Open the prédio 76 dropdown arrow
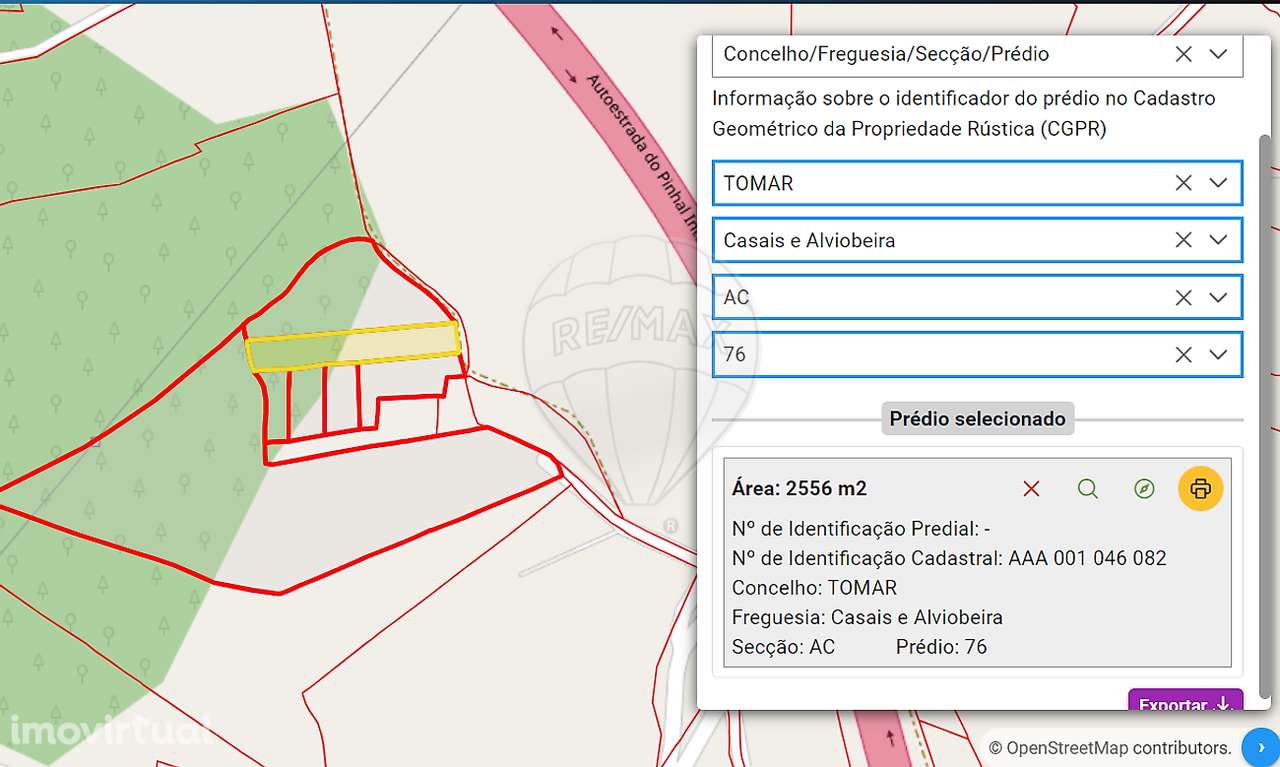1280x767 pixels. point(1218,354)
